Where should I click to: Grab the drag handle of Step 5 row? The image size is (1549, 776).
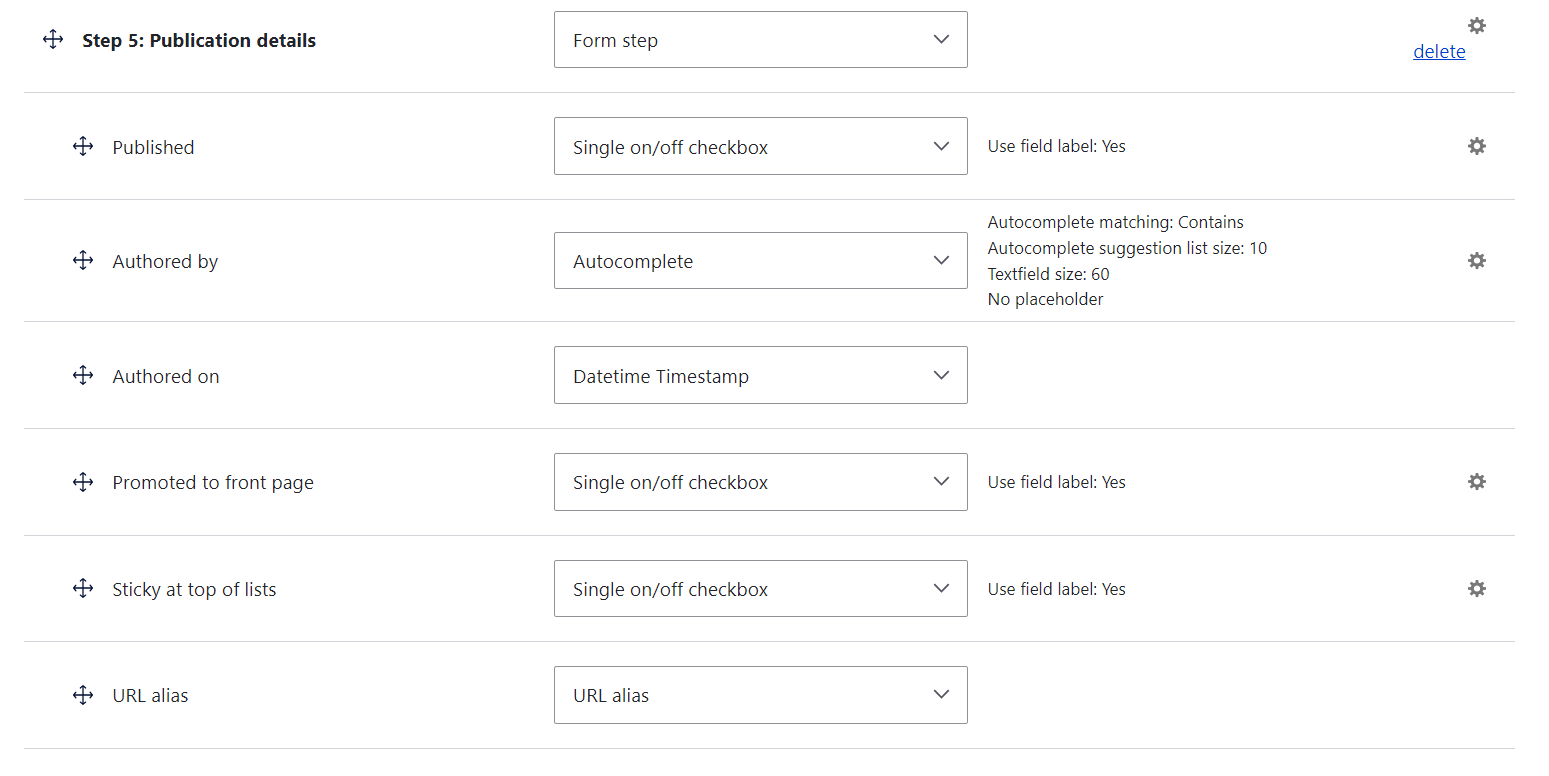52,39
